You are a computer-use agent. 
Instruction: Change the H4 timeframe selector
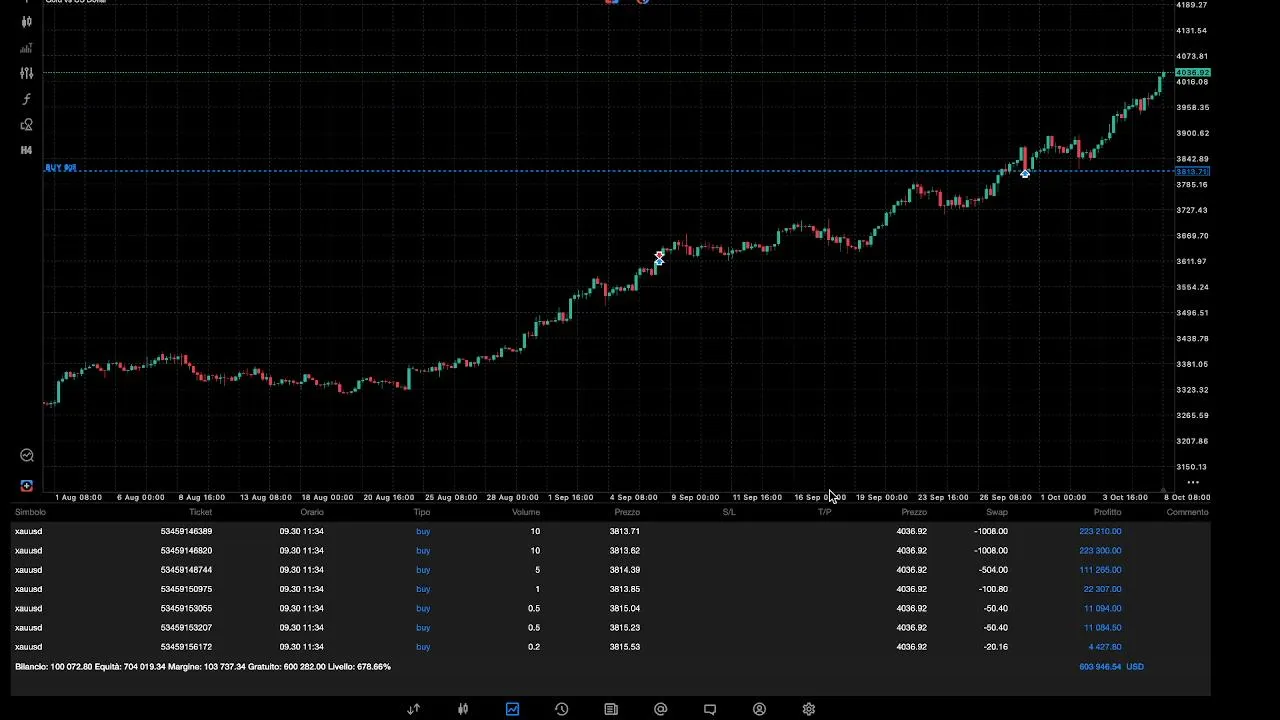(x=27, y=150)
